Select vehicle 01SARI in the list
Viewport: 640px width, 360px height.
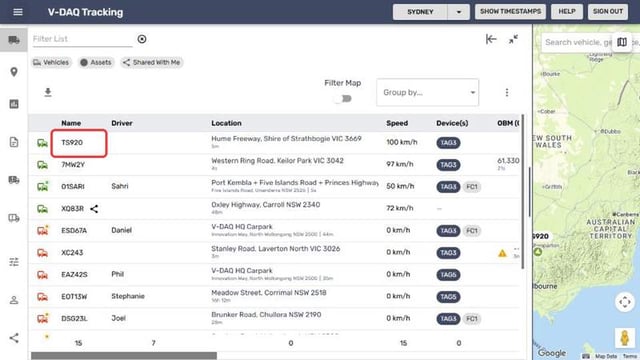(73, 187)
